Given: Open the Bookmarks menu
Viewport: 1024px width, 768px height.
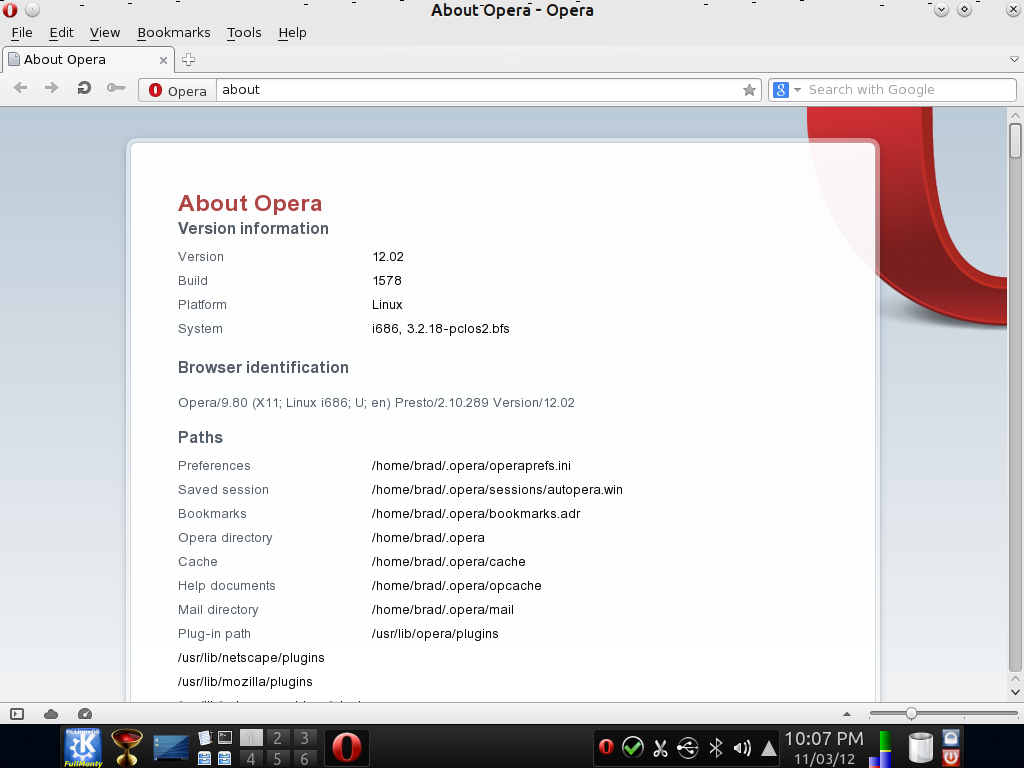Looking at the screenshot, I should tap(174, 33).
